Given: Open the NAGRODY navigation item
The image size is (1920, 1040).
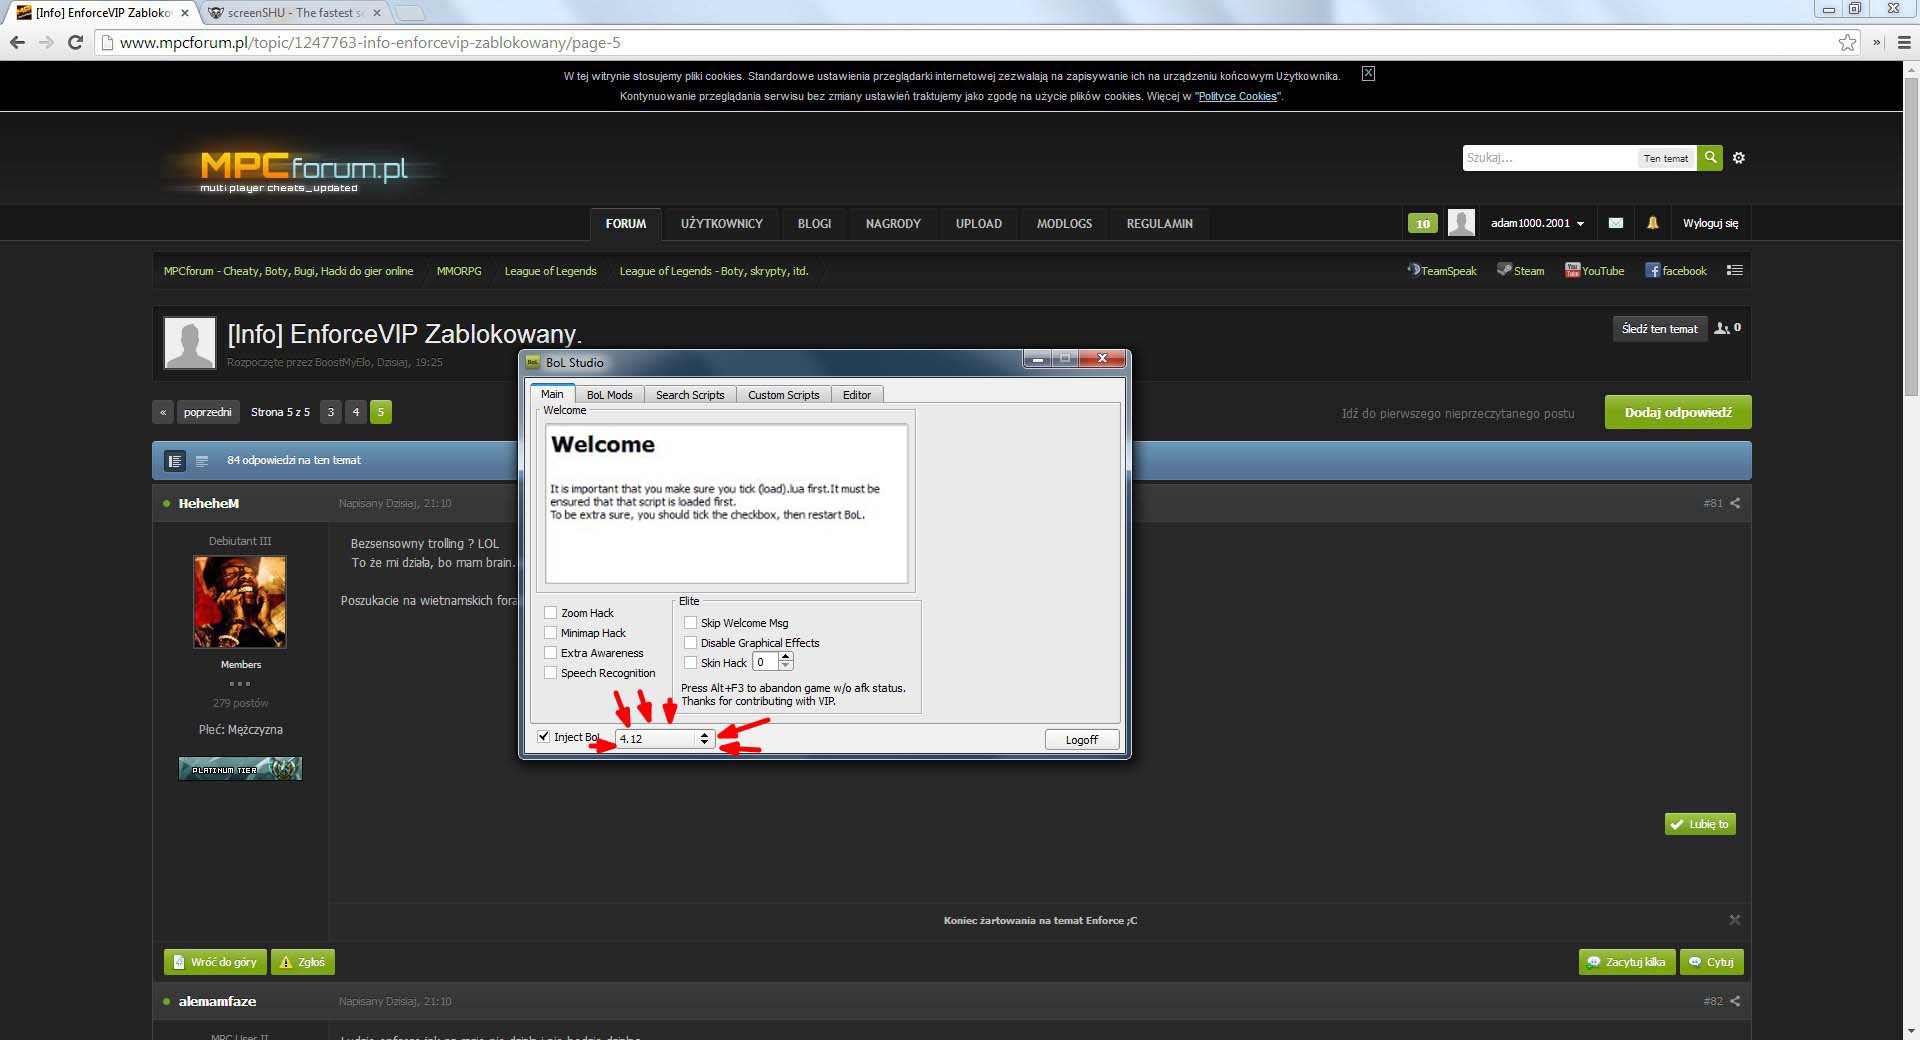Looking at the screenshot, I should (893, 224).
